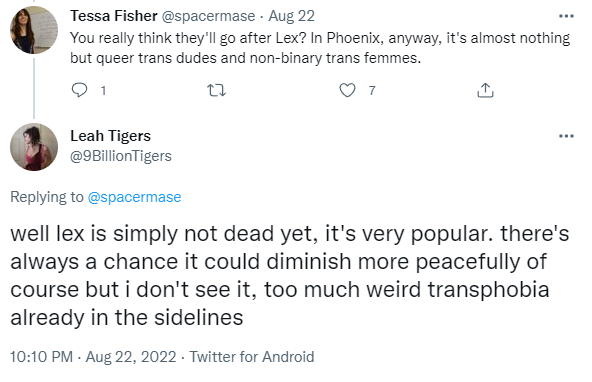View the reply count of 1 on Tessa's tweet
Viewport: 592px width, 382px height.
coord(103,91)
